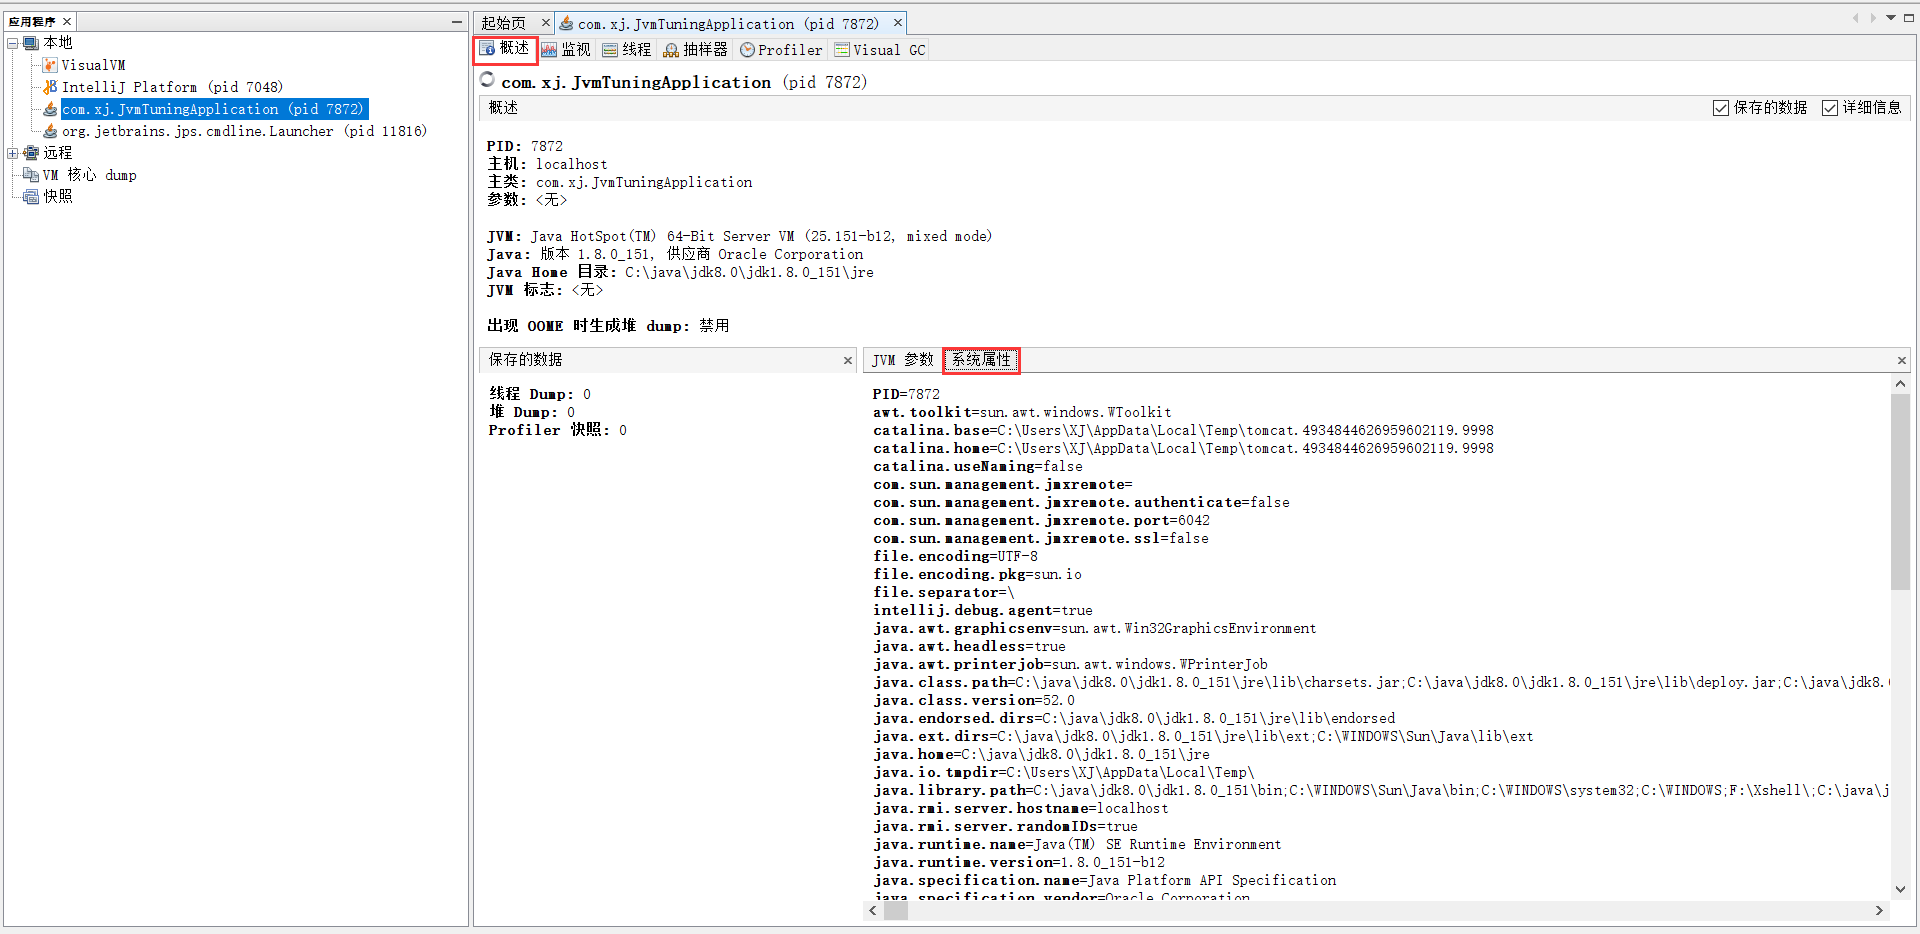Click the horizontal scrollbar thumb
The height and width of the screenshot is (934, 1920).
(x=896, y=911)
